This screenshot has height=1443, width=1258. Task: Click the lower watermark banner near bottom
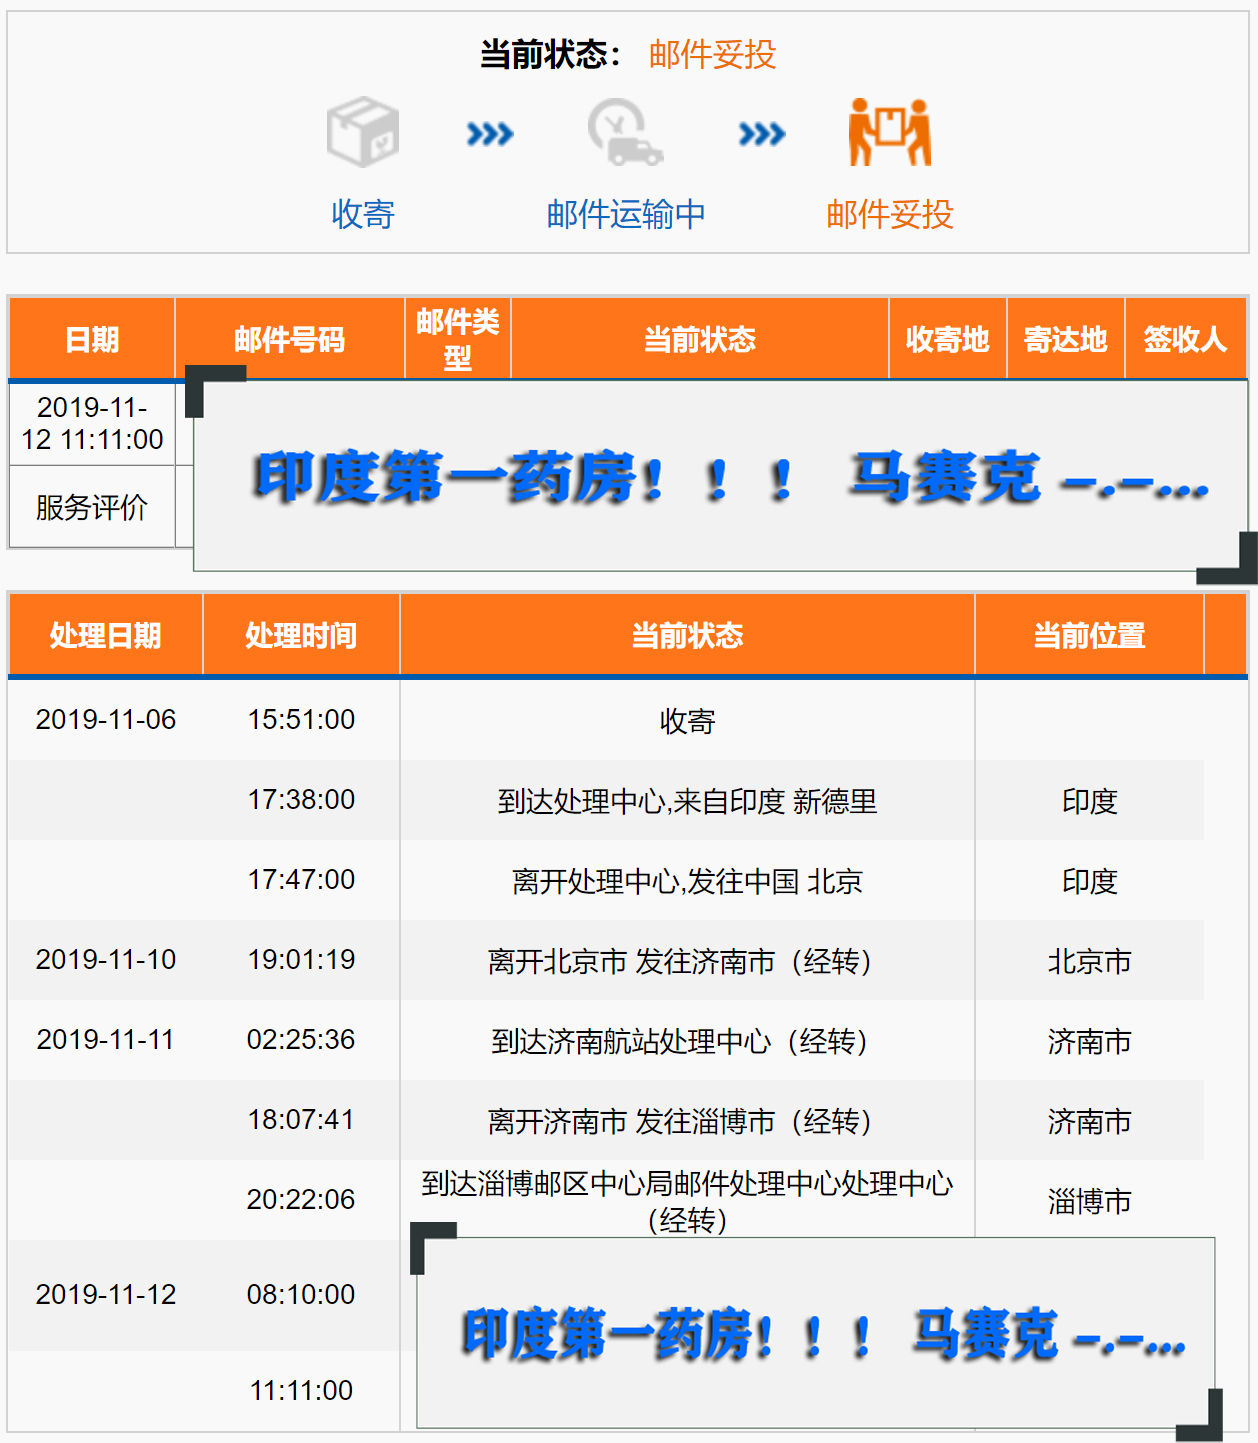815,1333
